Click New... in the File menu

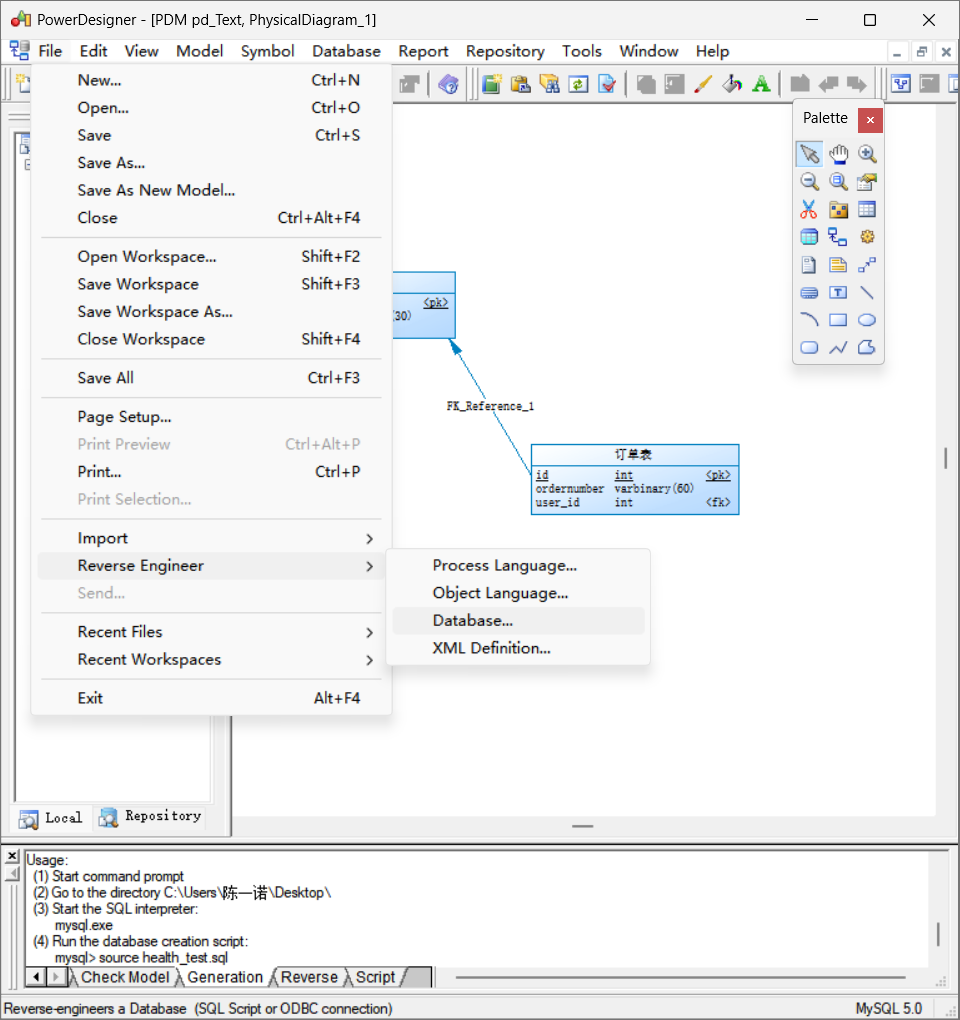point(211,80)
